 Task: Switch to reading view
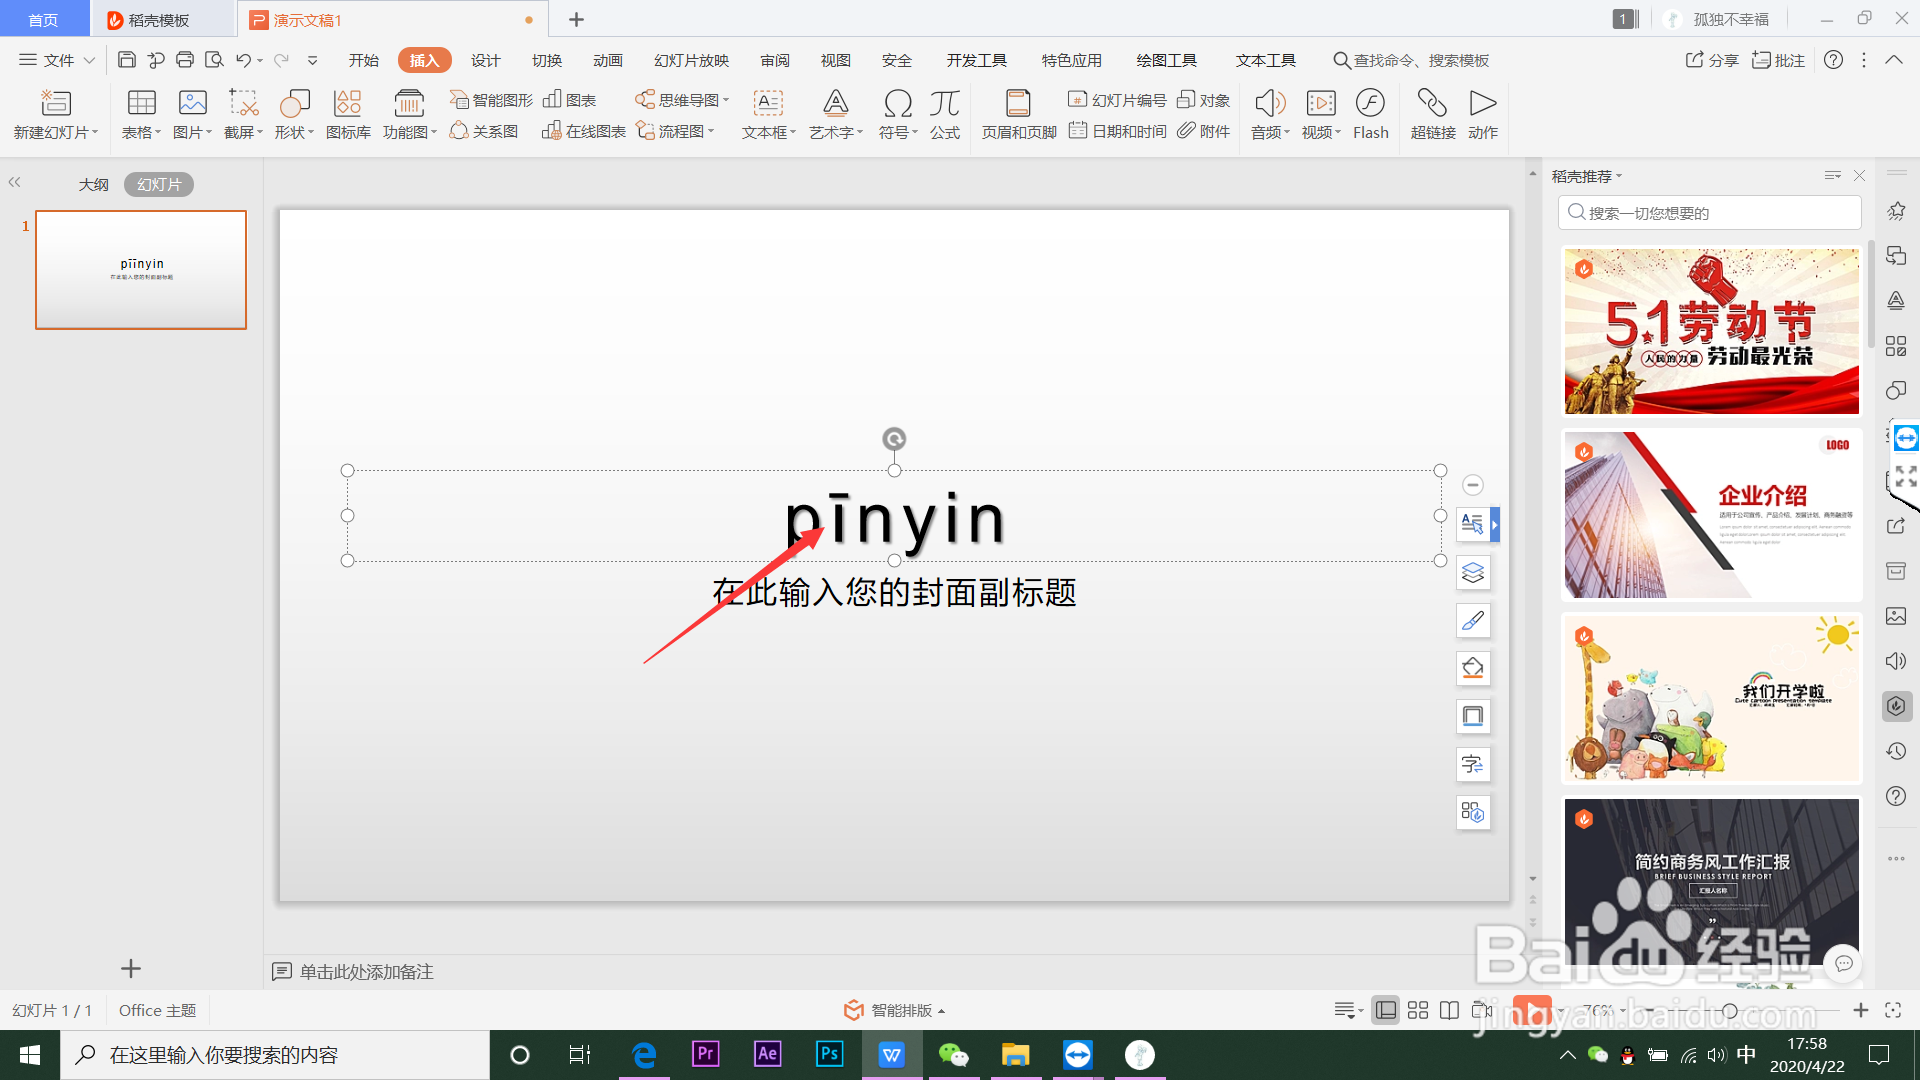point(1449,1010)
